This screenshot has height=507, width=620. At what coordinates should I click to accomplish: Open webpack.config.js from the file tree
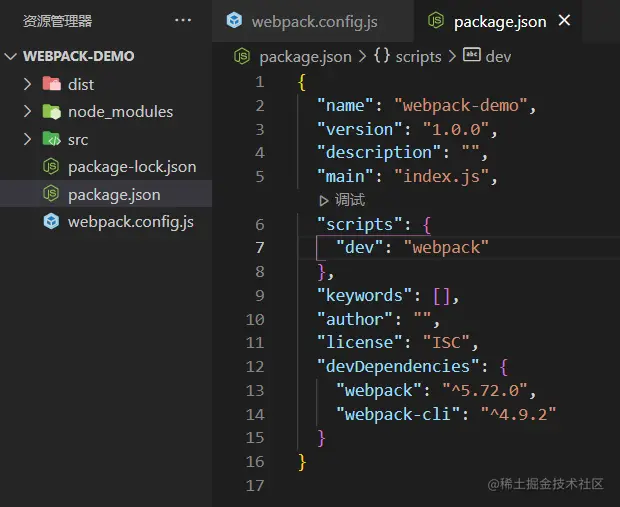(x=106, y=221)
